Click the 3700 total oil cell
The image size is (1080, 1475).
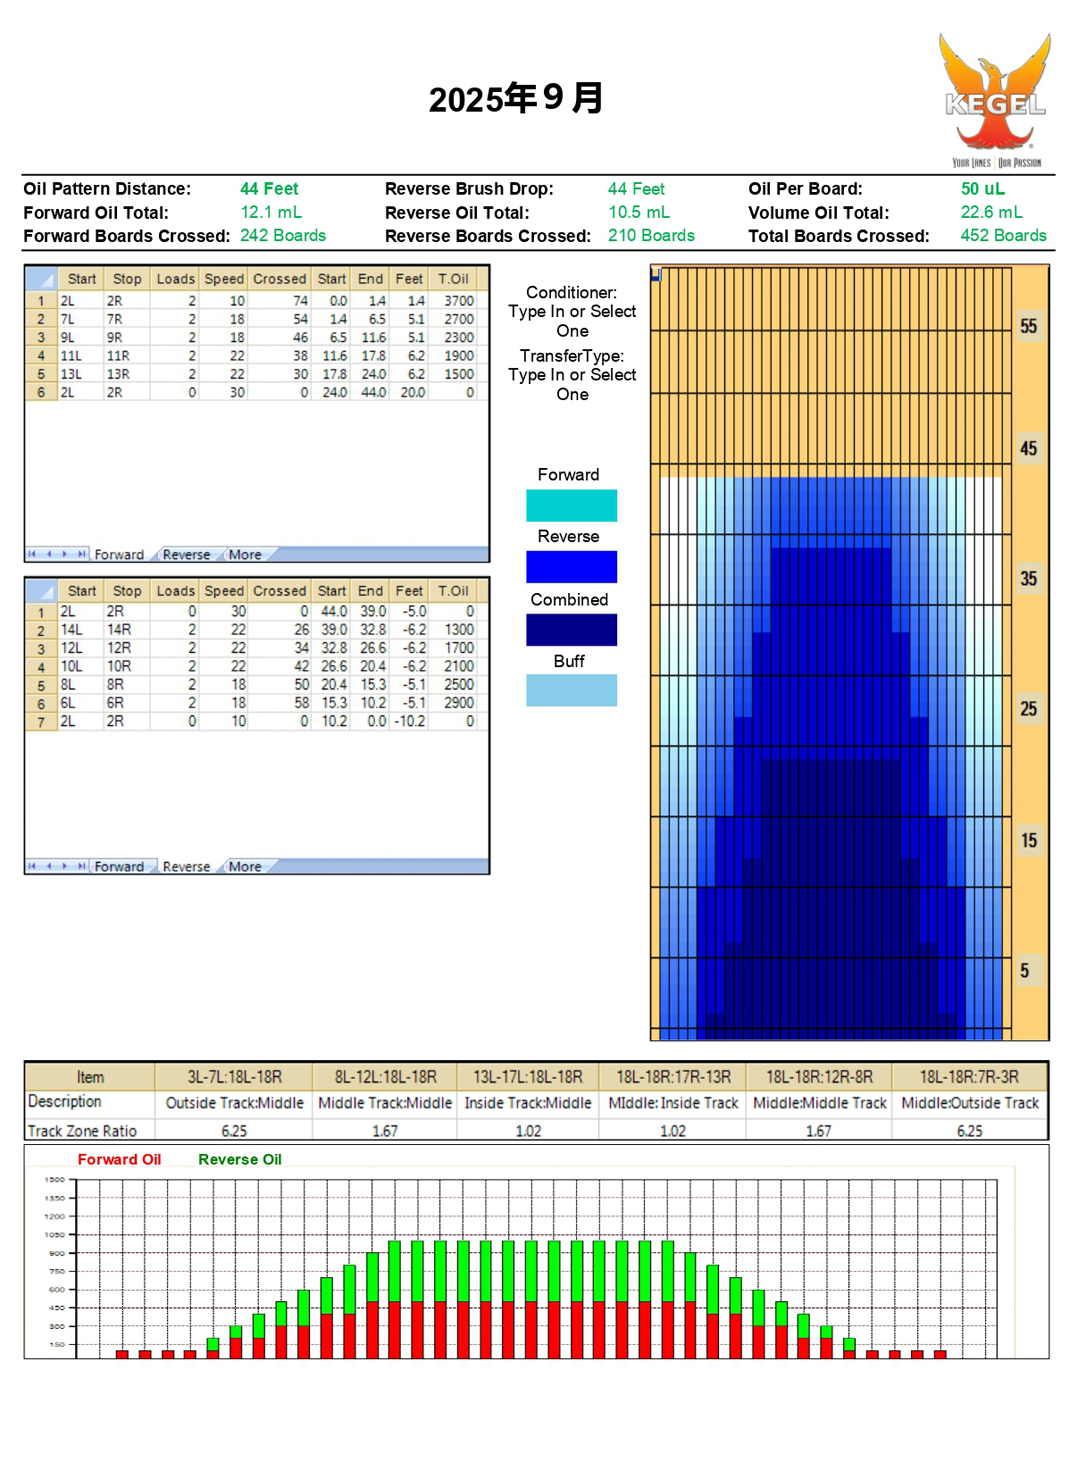click(453, 301)
